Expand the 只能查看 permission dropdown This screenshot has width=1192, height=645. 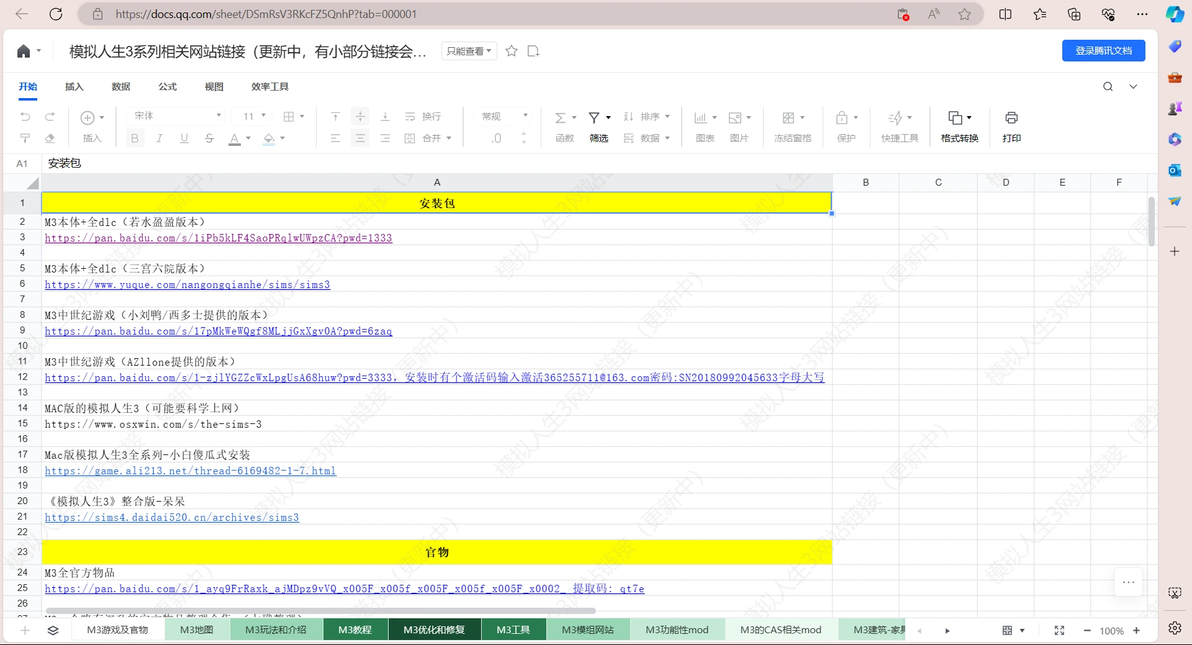point(469,51)
